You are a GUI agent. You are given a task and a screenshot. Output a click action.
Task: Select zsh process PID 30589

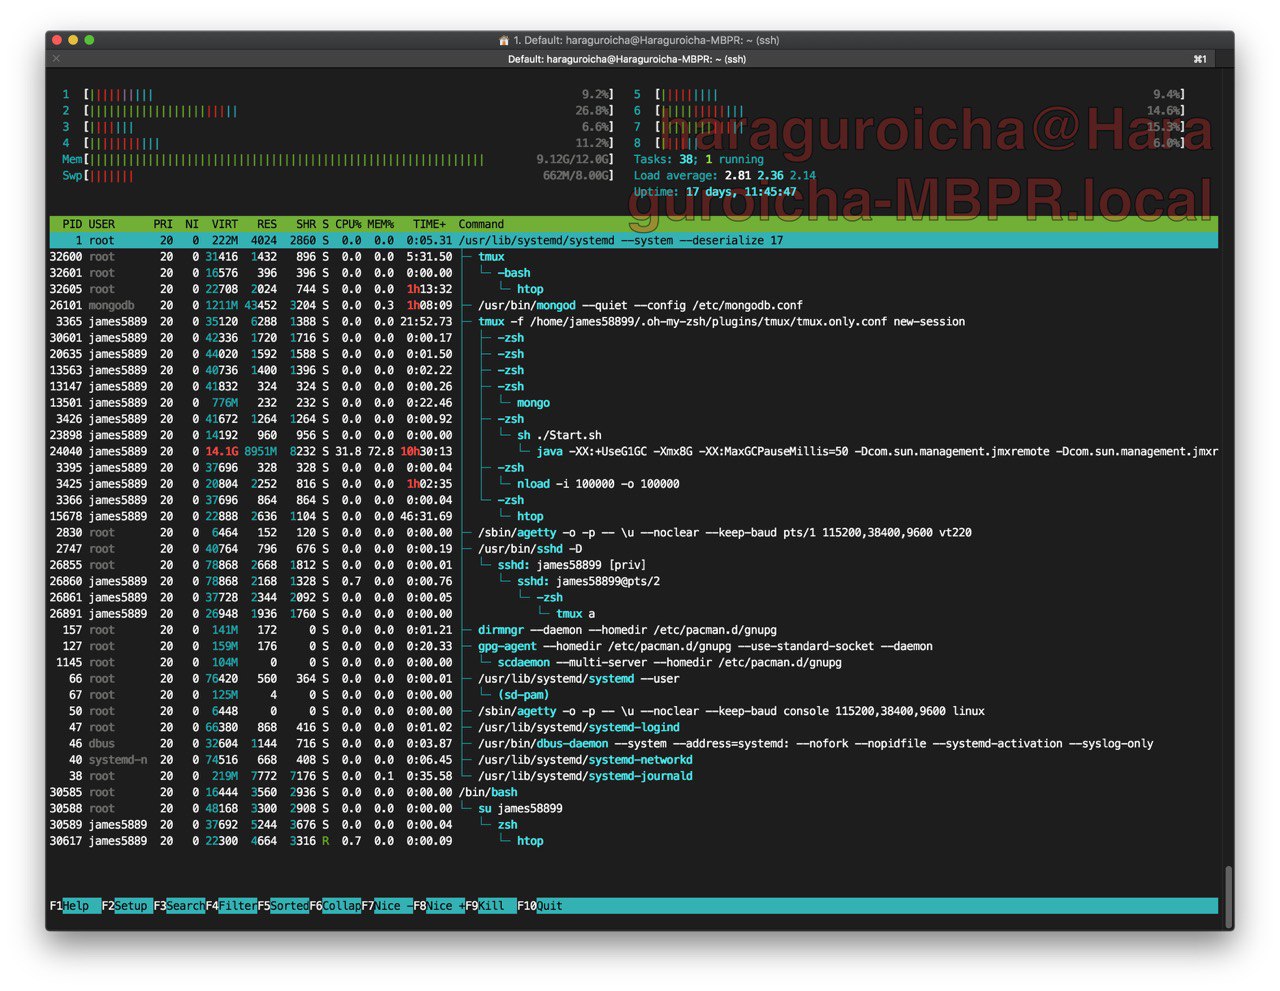click(634, 825)
